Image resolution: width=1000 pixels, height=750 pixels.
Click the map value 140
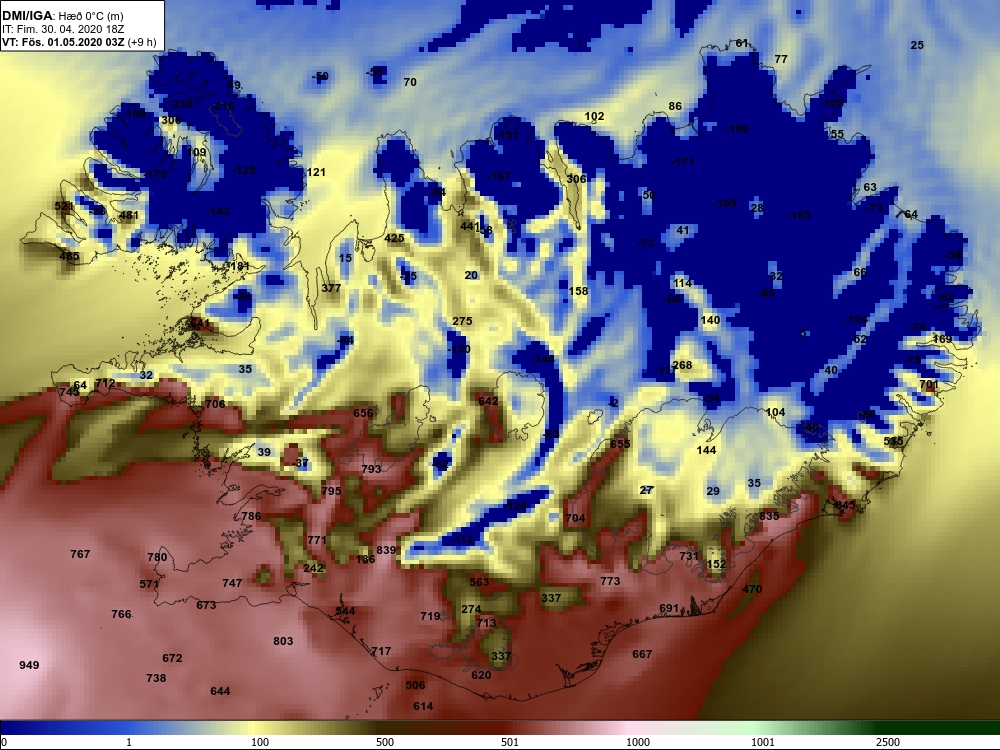pyautogui.click(x=710, y=320)
